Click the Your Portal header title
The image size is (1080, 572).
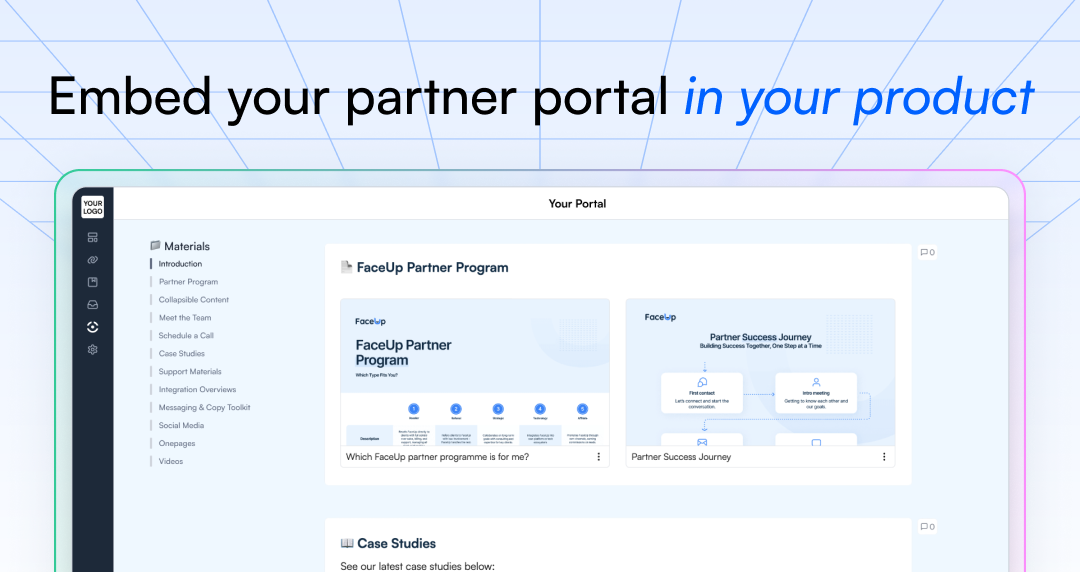(577, 203)
